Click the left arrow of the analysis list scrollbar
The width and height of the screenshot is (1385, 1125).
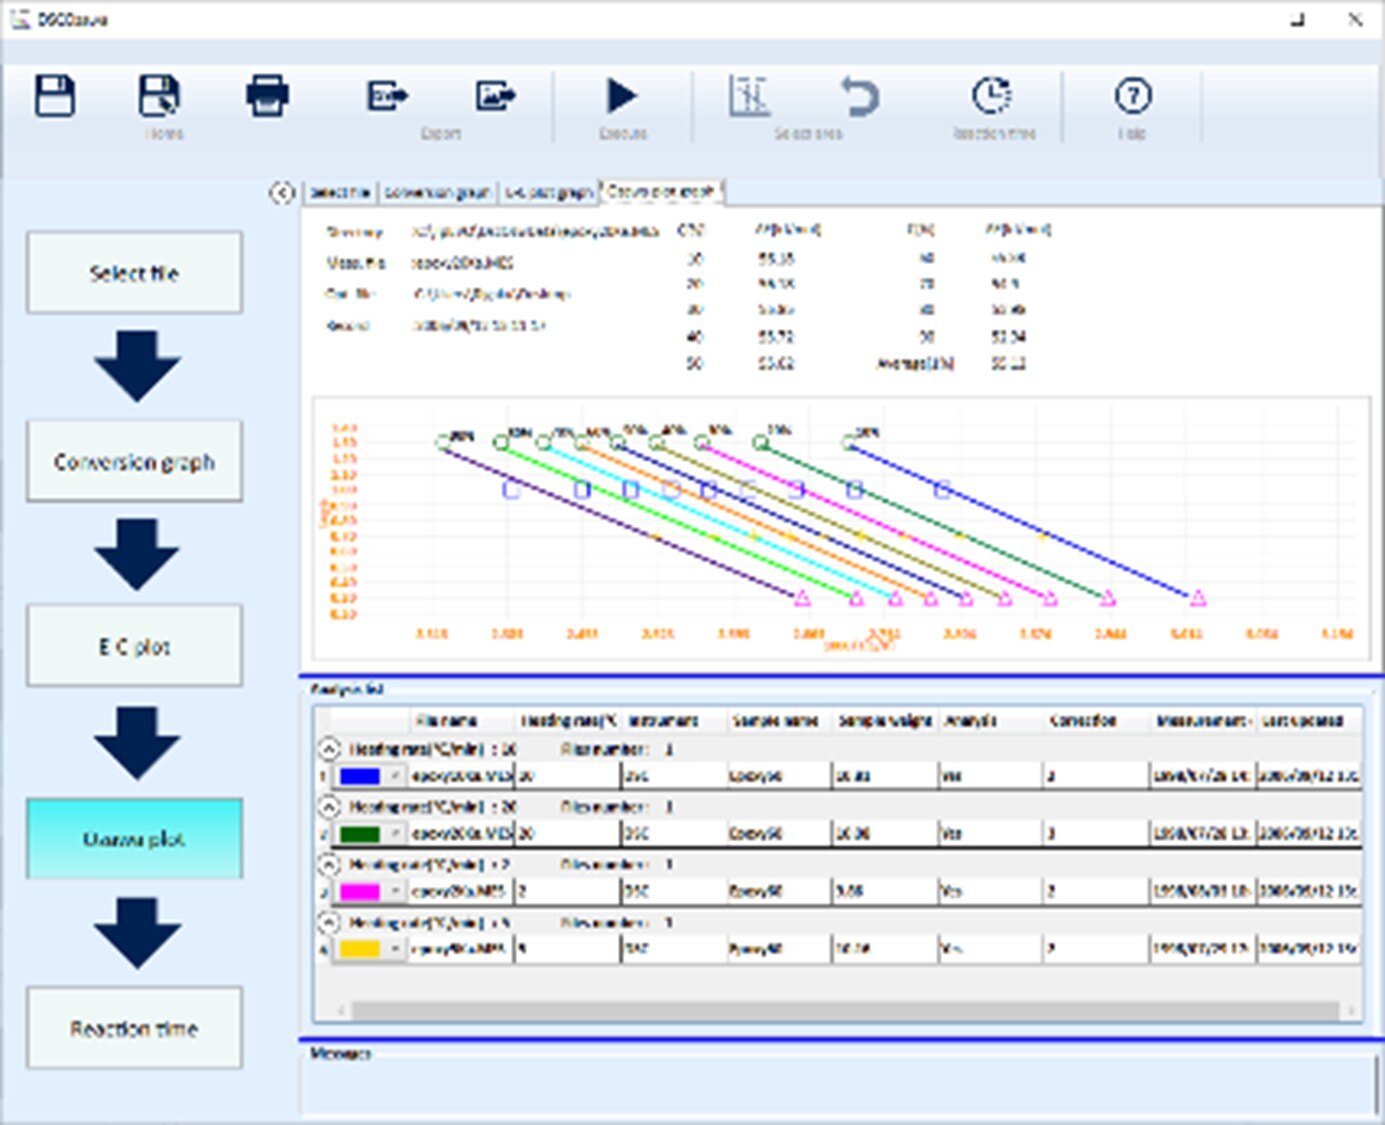340,1011
